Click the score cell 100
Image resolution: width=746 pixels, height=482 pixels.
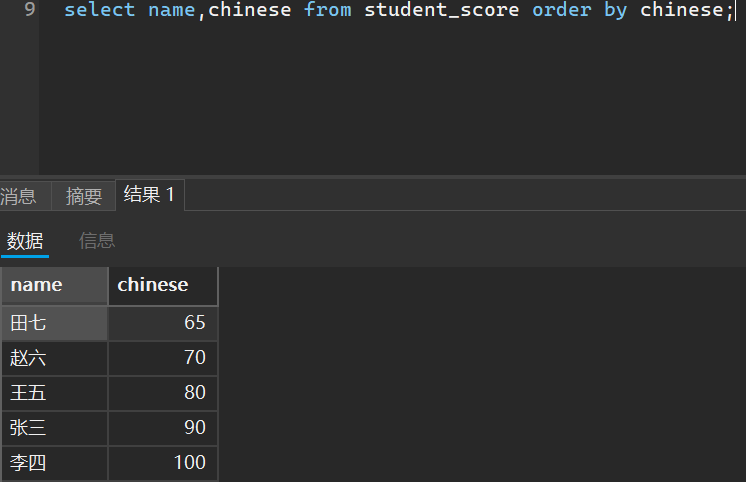point(163,463)
